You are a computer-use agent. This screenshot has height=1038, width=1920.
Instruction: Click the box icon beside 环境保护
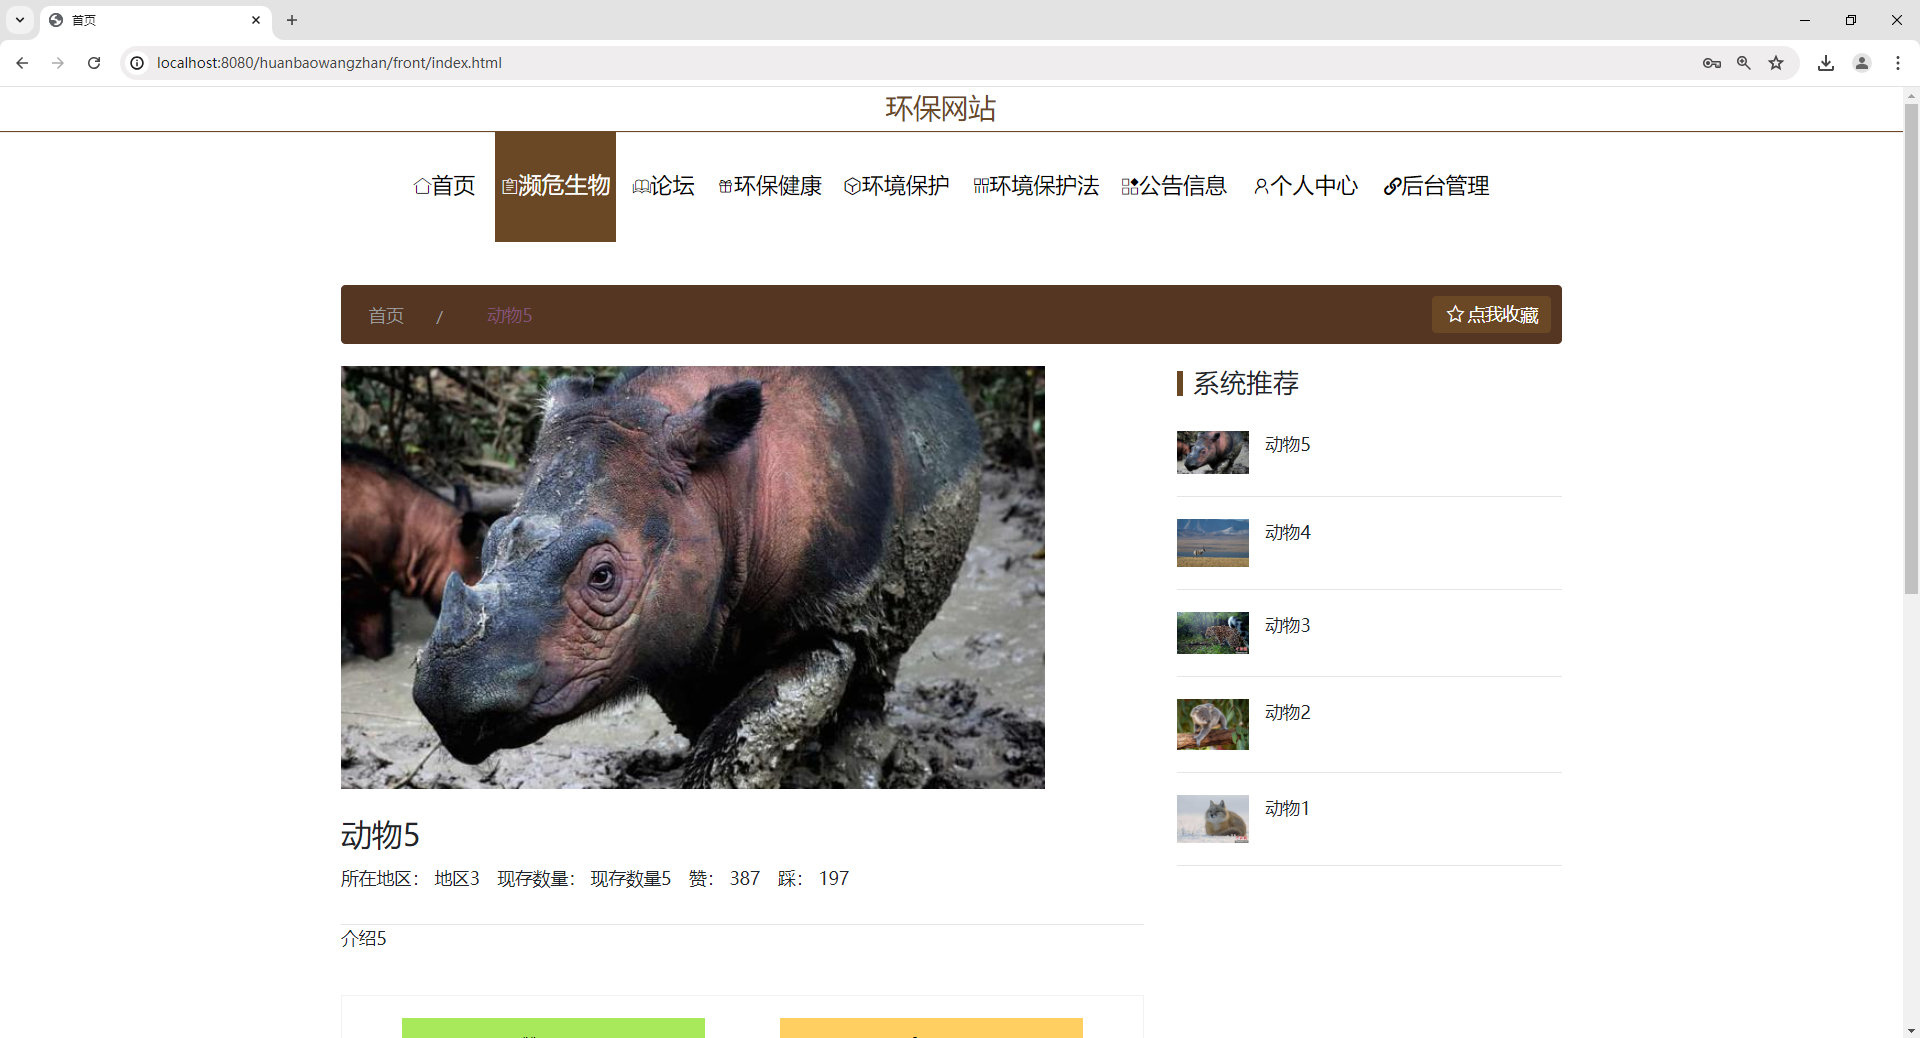(x=851, y=186)
